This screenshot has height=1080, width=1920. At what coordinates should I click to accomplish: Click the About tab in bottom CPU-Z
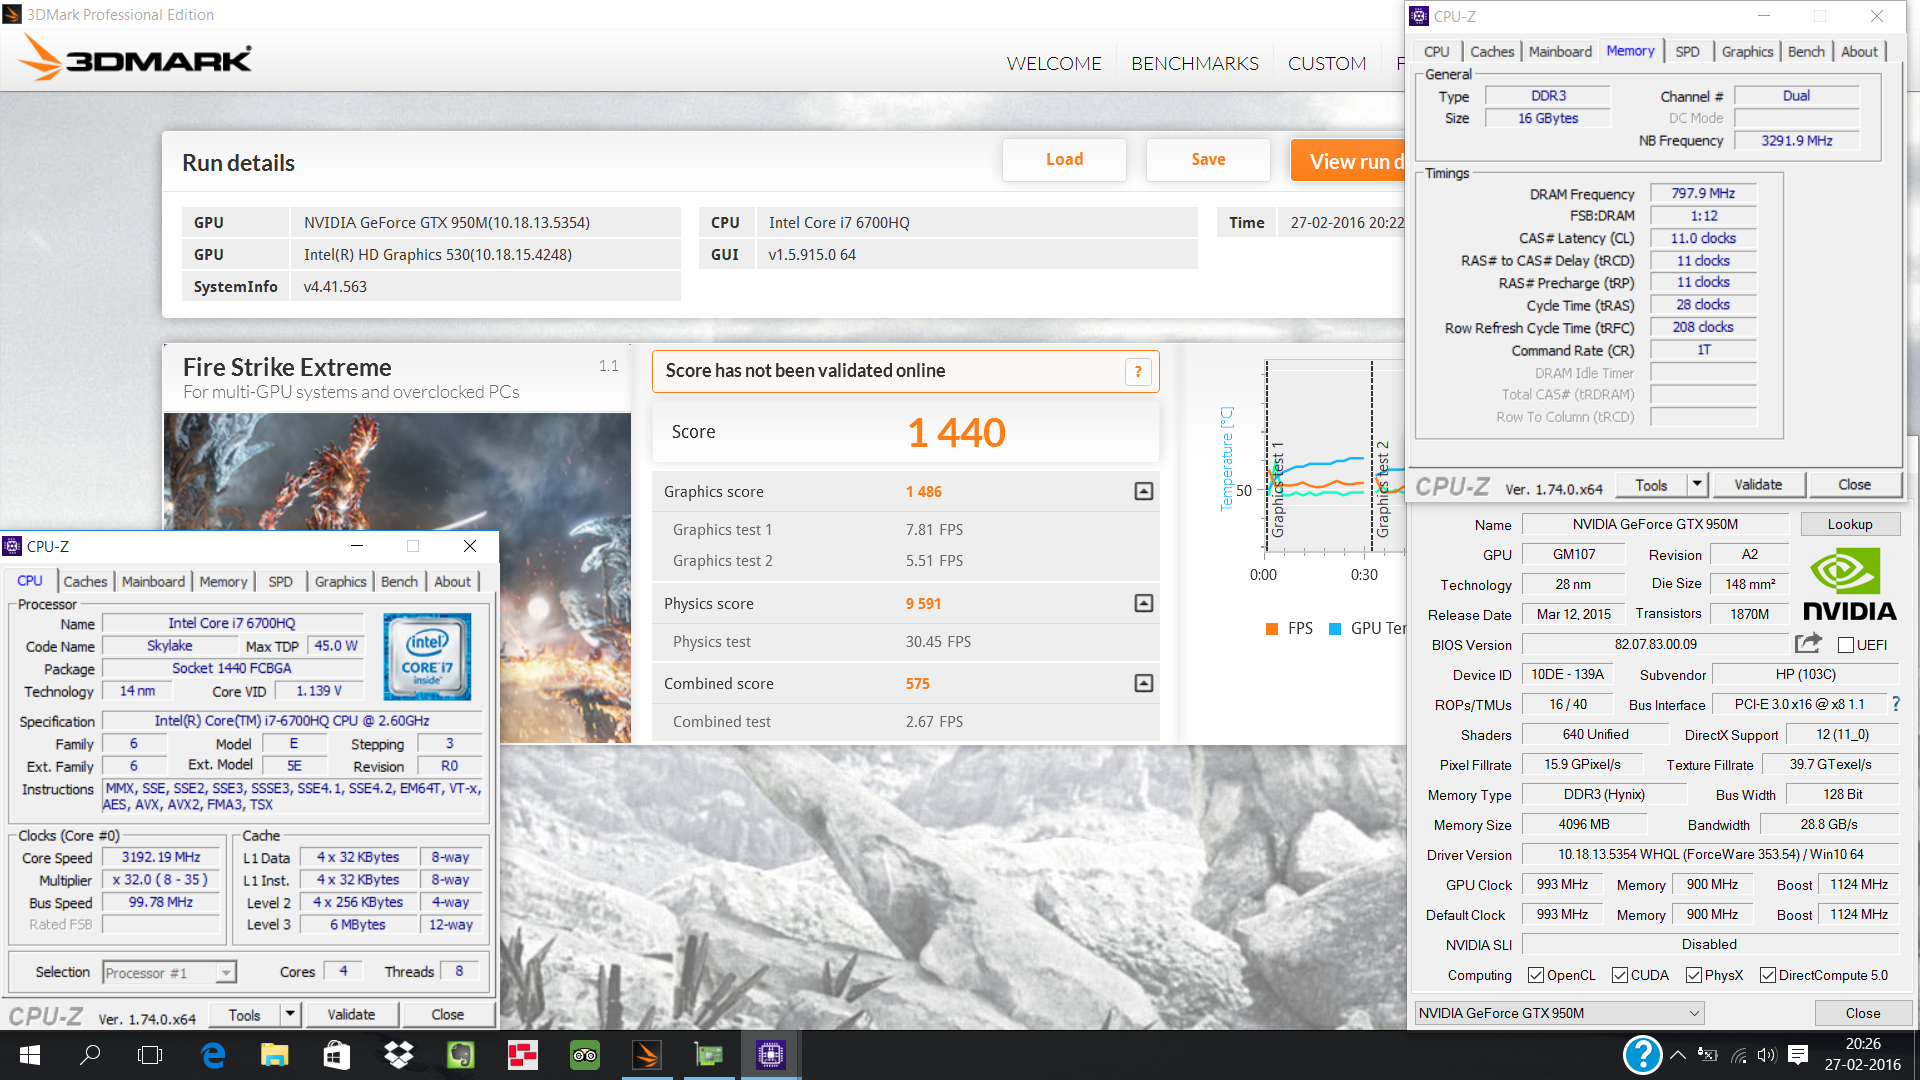(452, 581)
